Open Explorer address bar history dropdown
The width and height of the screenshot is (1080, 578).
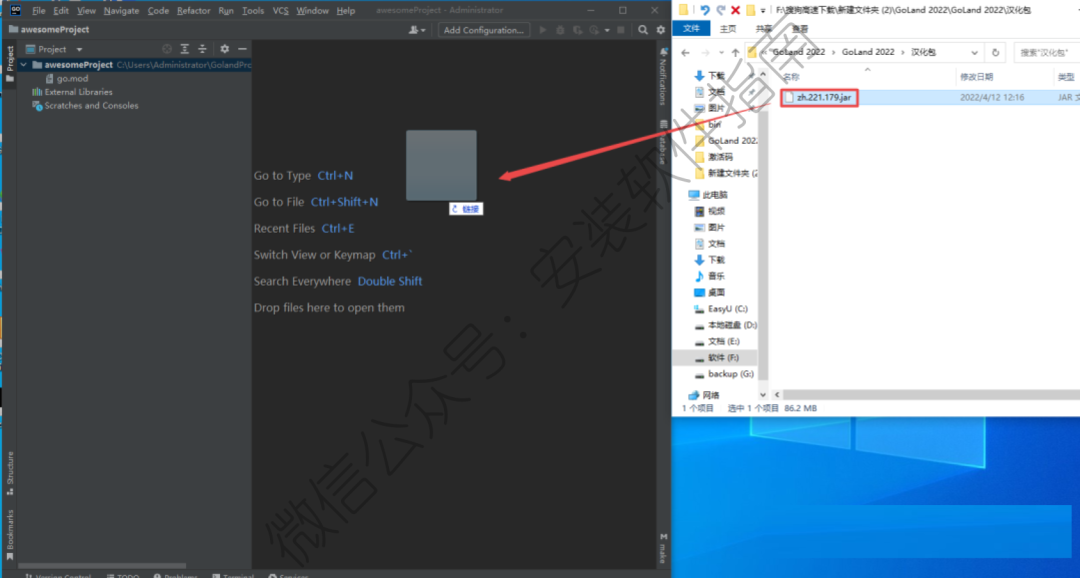[x=974, y=52]
